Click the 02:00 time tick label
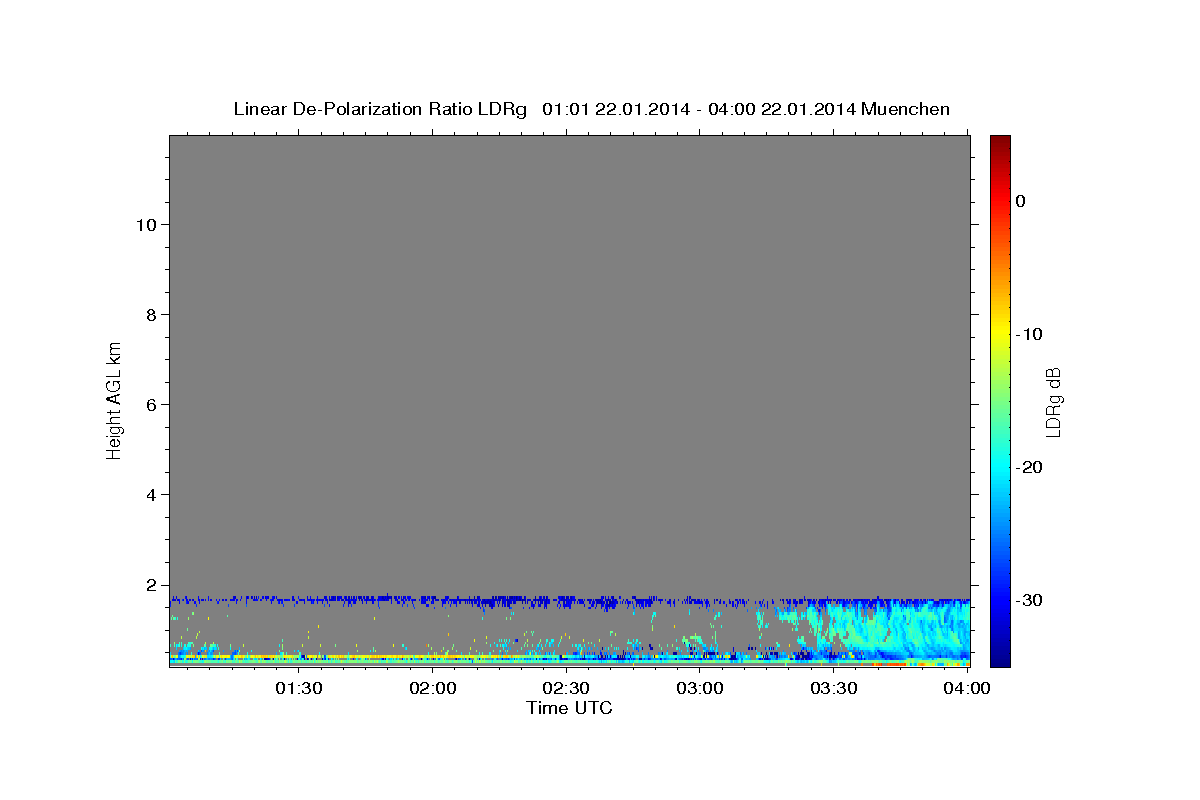The height and width of the screenshot is (800, 1200). coord(433,688)
